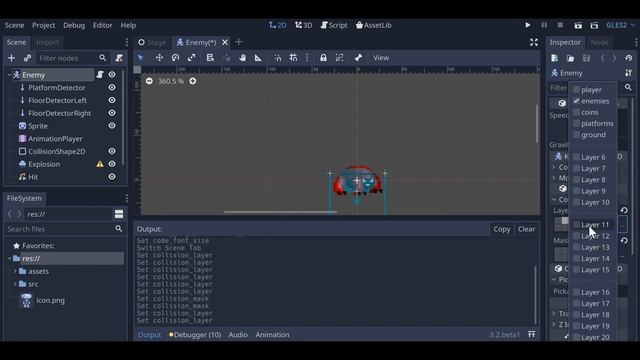Zoom in with plus button
This screenshot has width=640, height=360.
[x=193, y=81]
